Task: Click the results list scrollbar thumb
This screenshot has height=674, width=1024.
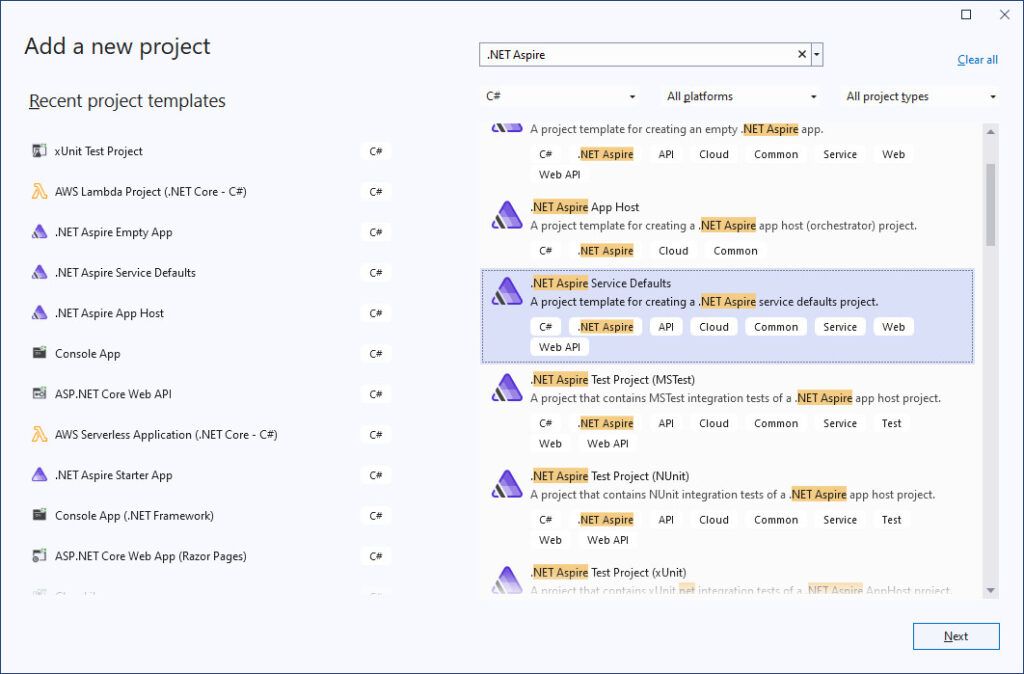Action: [991, 204]
